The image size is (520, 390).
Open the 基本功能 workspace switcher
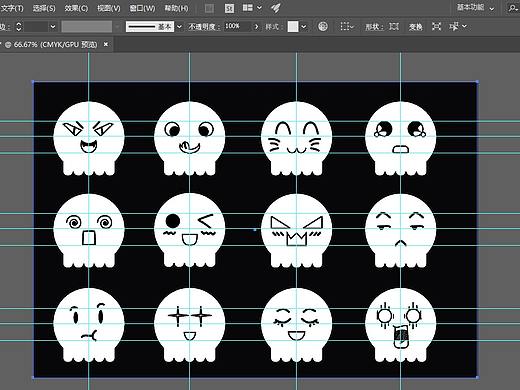(x=475, y=8)
